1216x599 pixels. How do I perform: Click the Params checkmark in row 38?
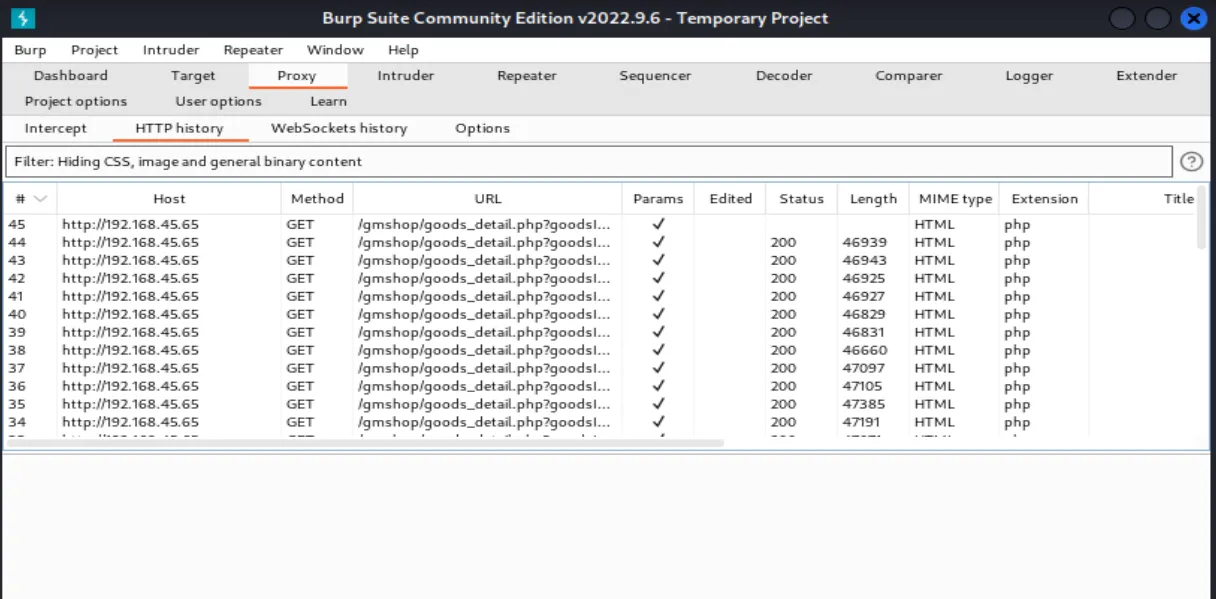click(x=658, y=350)
